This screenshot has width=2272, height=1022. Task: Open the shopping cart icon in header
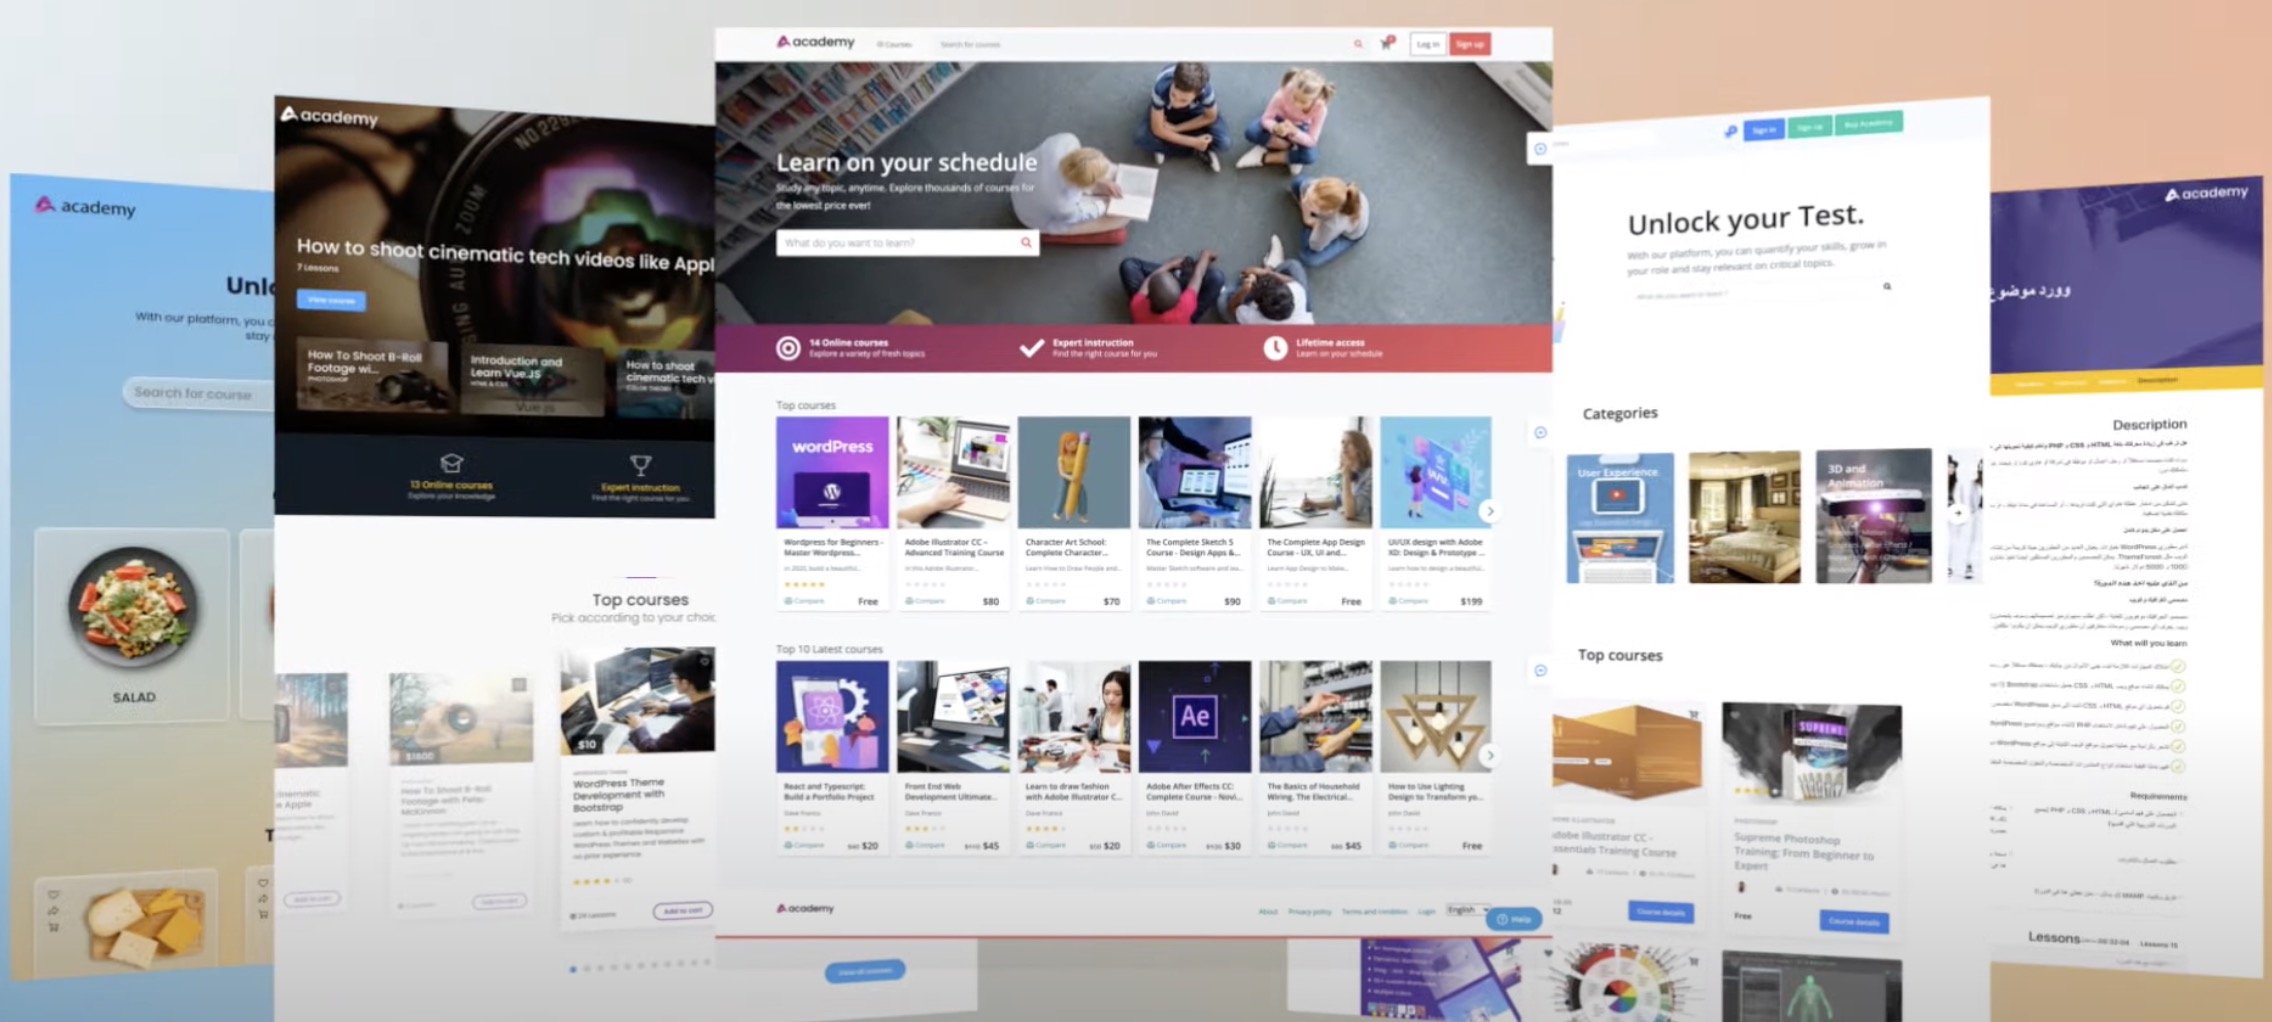pyautogui.click(x=1386, y=44)
